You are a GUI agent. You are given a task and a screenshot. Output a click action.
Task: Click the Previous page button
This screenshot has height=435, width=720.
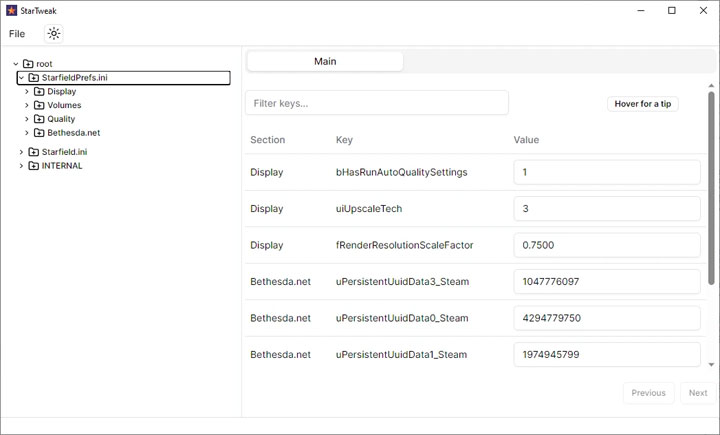coord(648,393)
